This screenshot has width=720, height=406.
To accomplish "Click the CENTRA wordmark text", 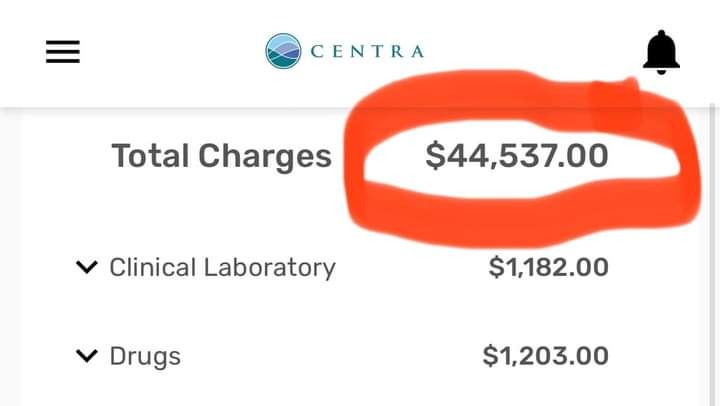I will click(367, 52).
